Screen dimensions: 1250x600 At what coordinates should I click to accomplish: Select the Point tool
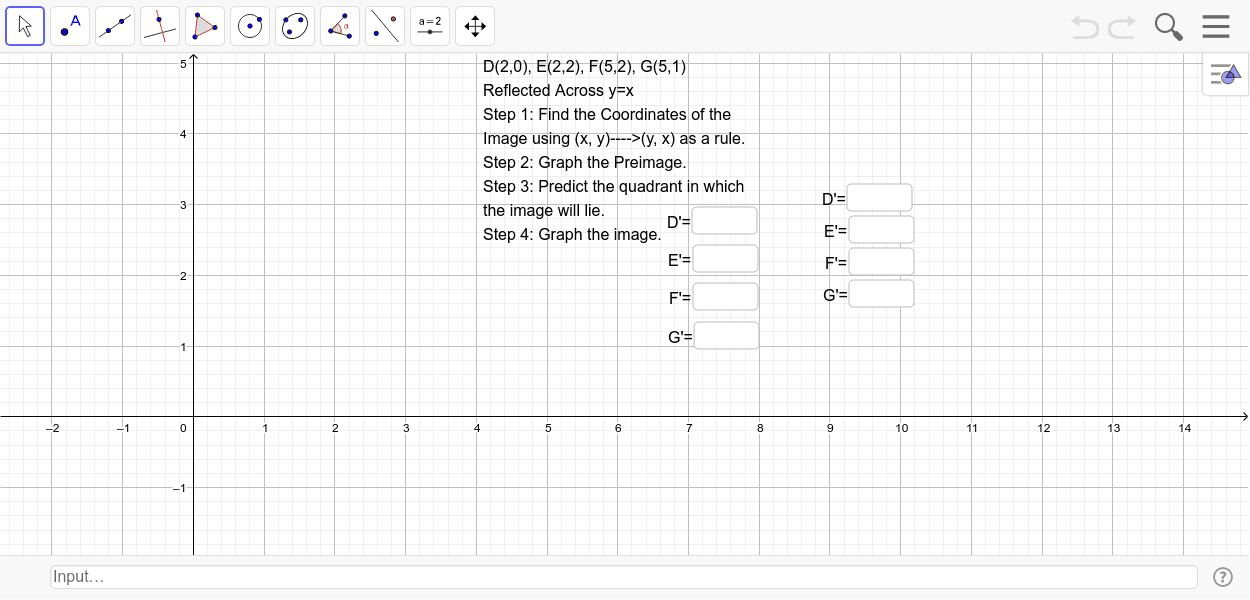point(70,26)
